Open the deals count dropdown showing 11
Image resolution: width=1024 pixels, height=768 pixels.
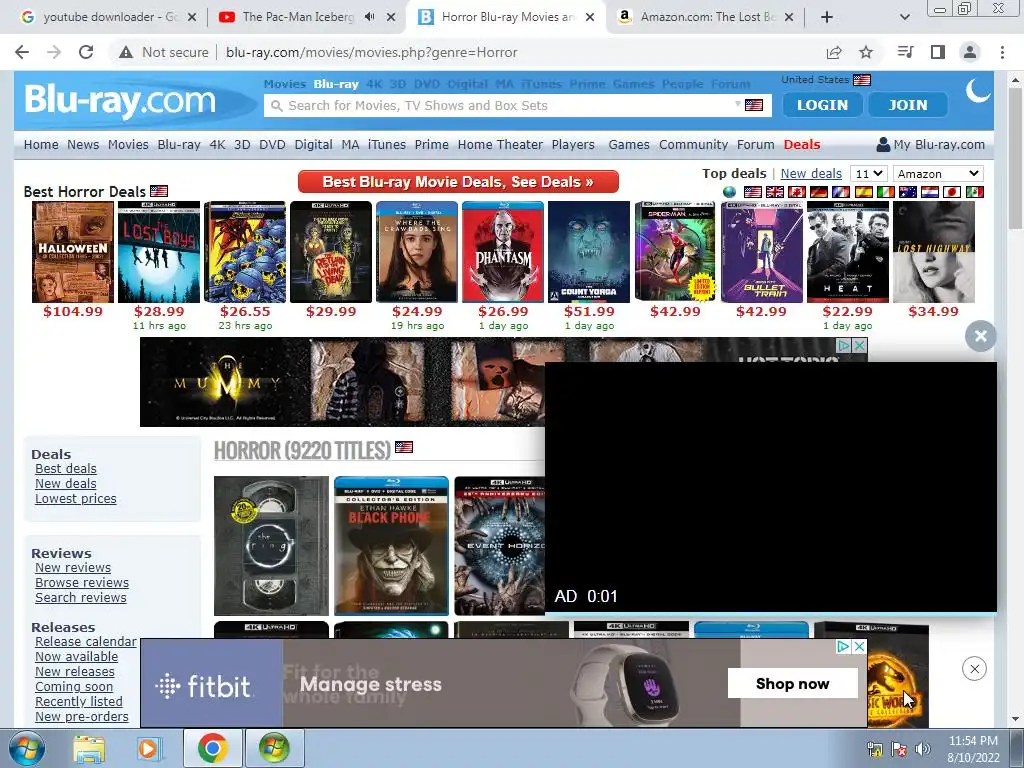point(869,174)
